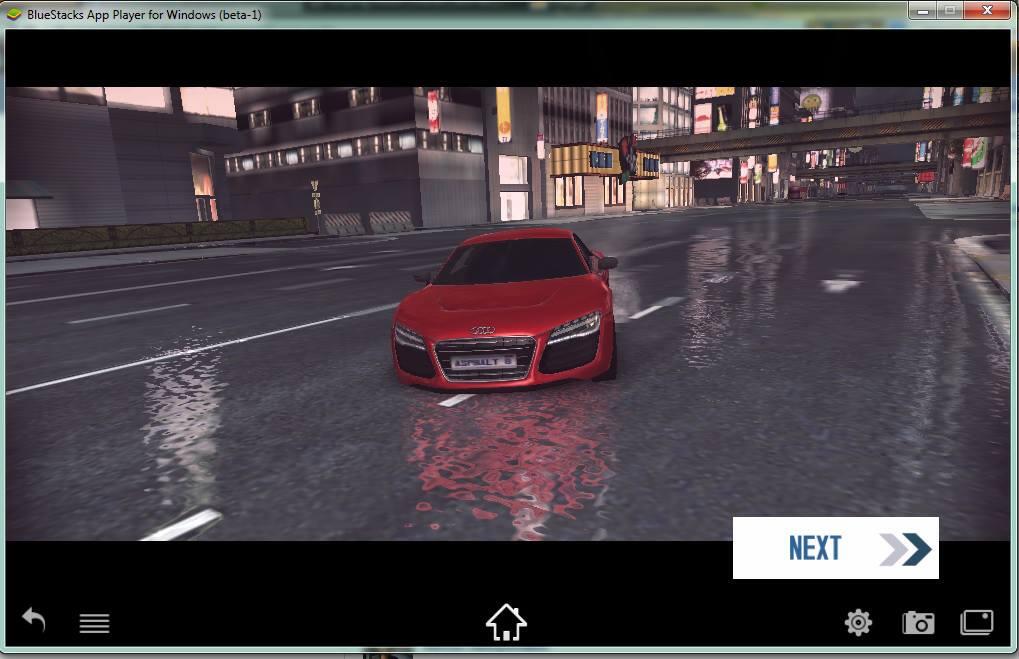Viewport: 1019px width, 659px height.
Task: Minimize the BlueStacks App Player window
Action: pos(923,10)
